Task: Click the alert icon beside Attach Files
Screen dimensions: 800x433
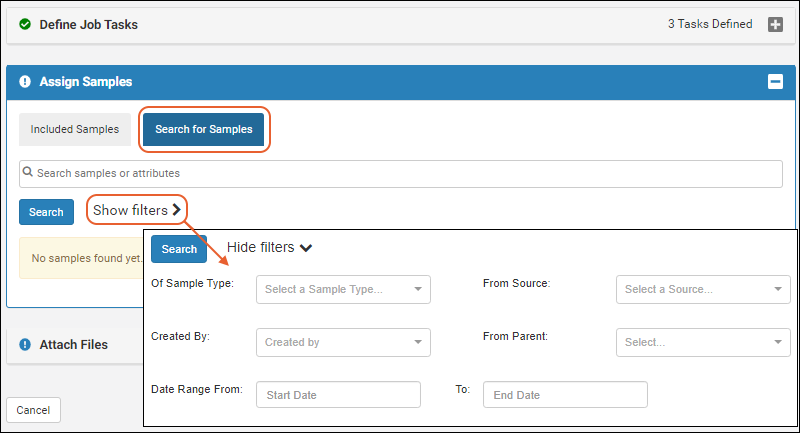Action: click(25, 345)
